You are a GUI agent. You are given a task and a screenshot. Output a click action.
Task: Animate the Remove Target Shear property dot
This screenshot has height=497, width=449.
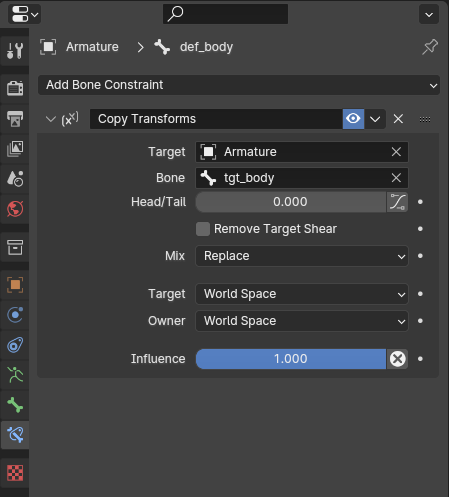(420, 229)
